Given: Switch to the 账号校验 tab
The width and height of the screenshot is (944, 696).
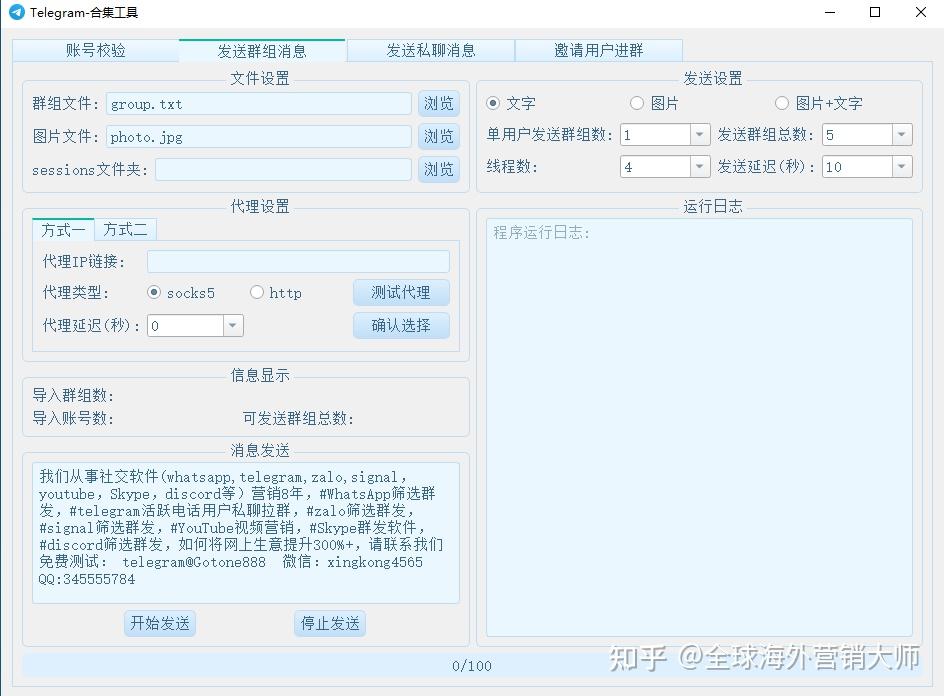Looking at the screenshot, I should click(96, 51).
